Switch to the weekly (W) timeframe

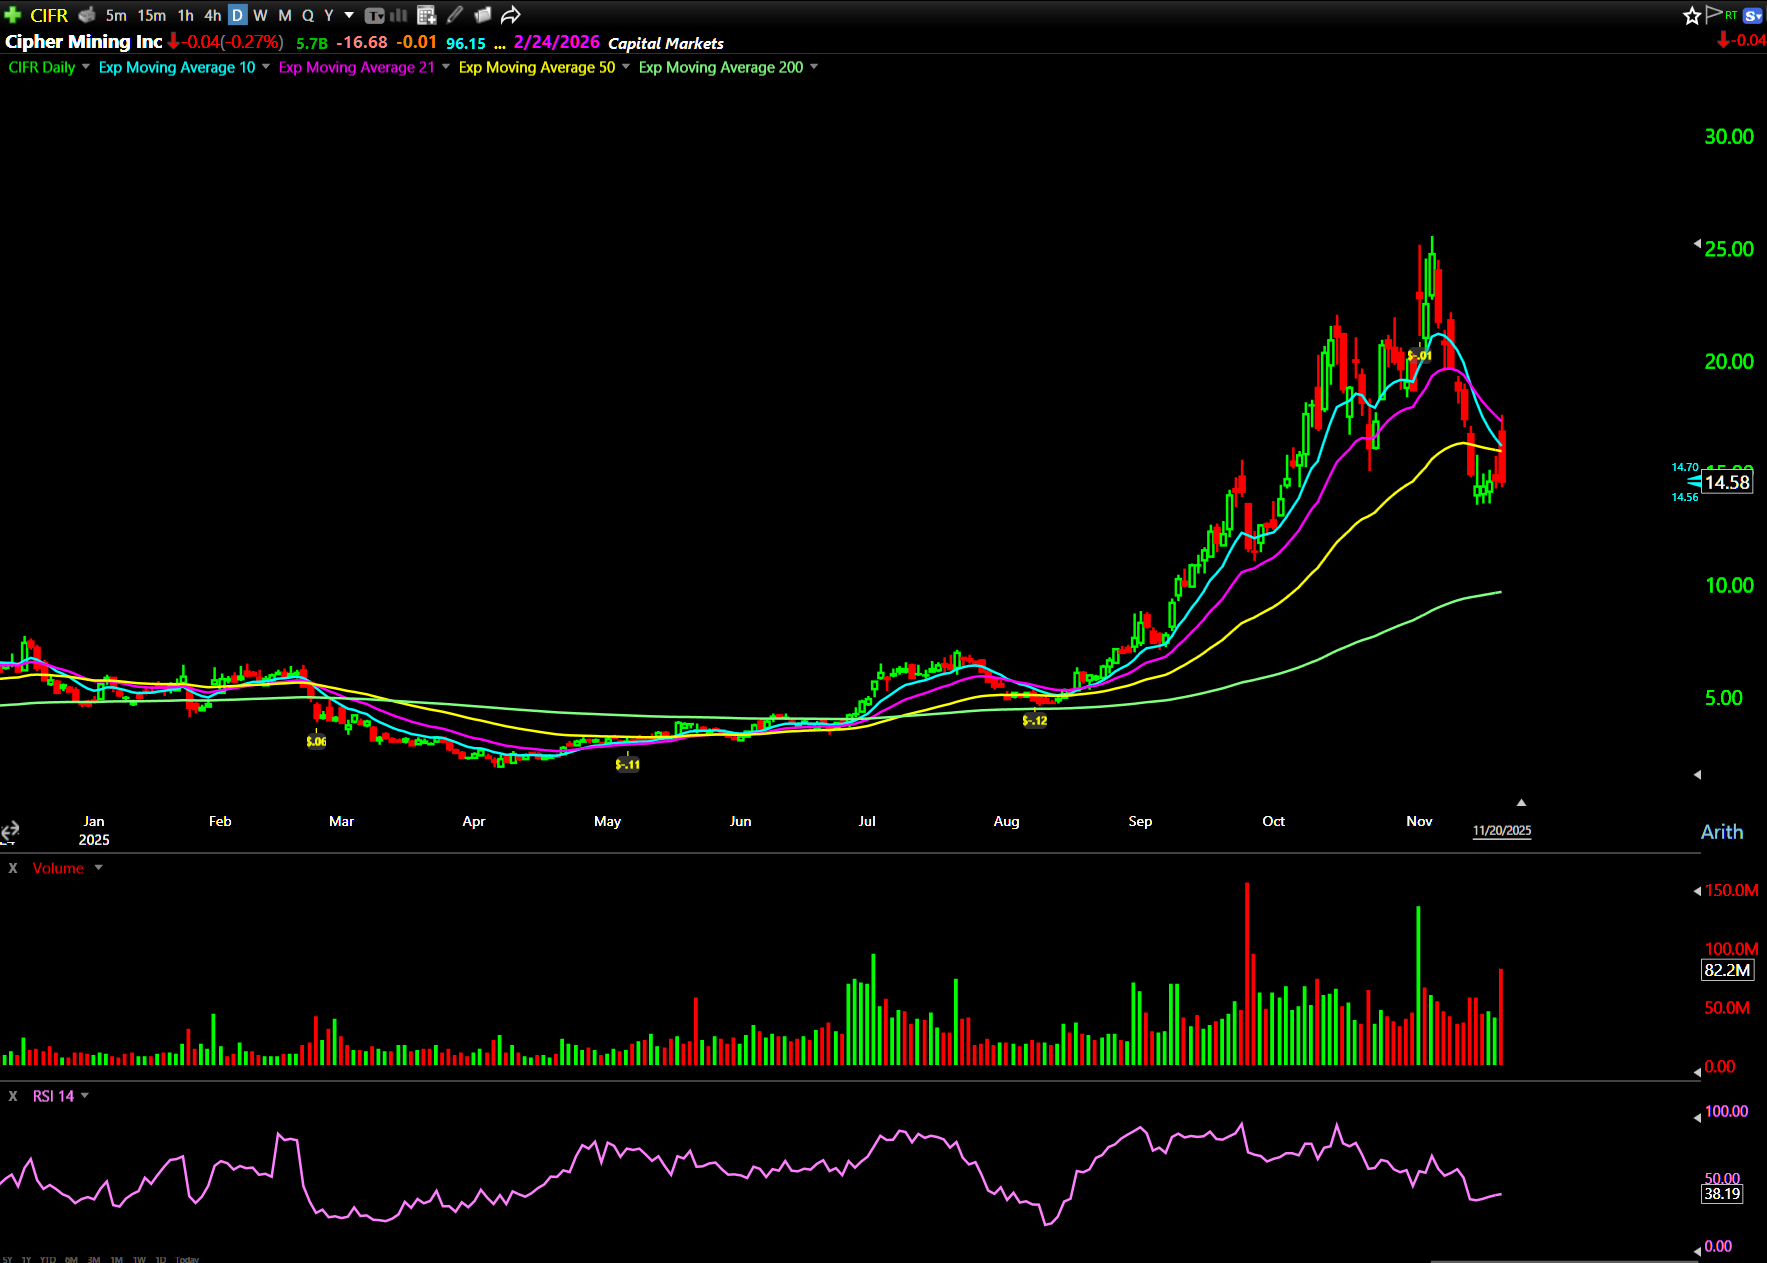click(260, 15)
